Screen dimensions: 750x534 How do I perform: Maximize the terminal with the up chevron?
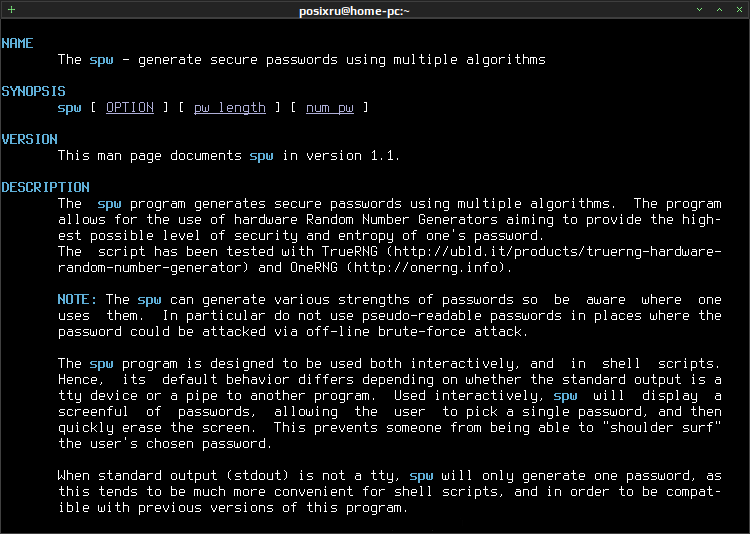[x=719, y=10]
